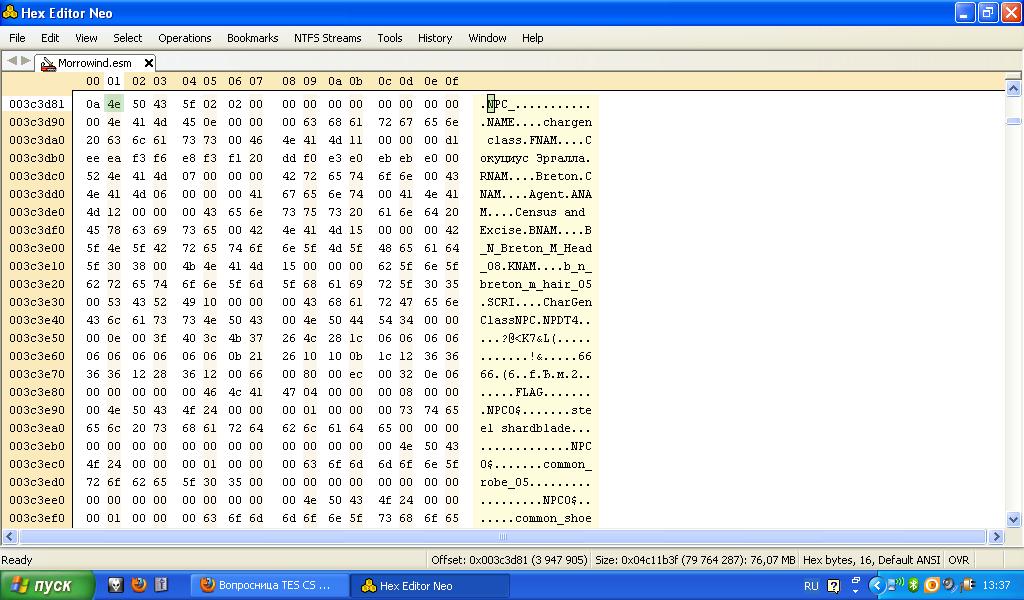Click the skull icon in quick launch
This screenshot has height=600, width=1024.
point(116,585)
